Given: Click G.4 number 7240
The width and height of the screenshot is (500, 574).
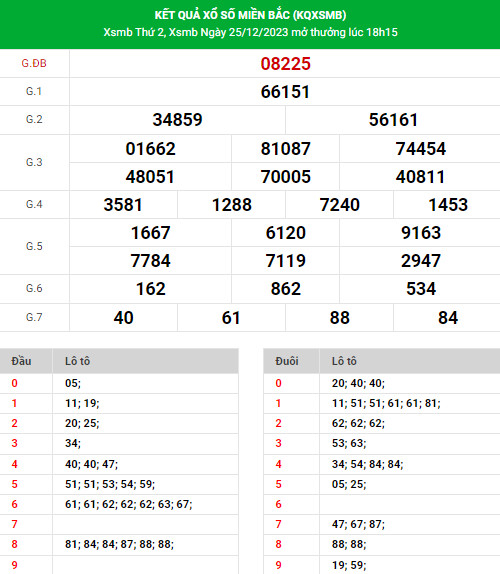Looking at the screenshot, I should click(339, 205).
